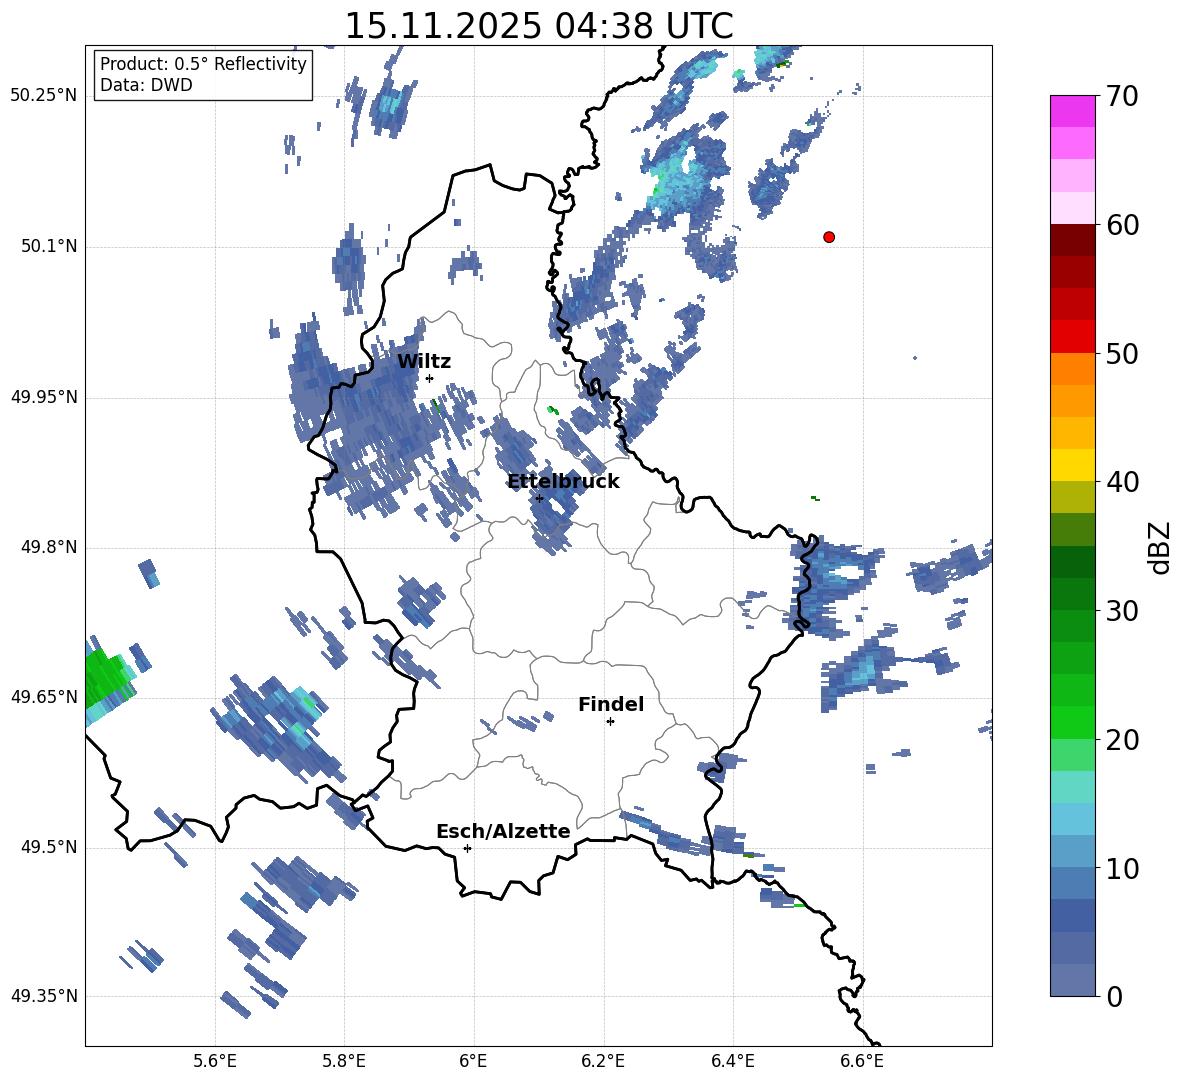
Task: Click the 0 value on colorbar
Action: click(x=1114, y=996)
